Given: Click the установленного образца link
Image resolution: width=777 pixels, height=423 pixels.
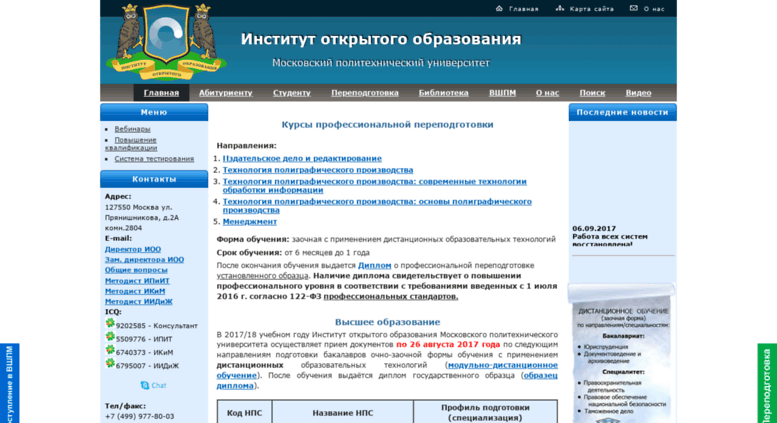Looking at the screenshot, I should [x=263, y=275].
